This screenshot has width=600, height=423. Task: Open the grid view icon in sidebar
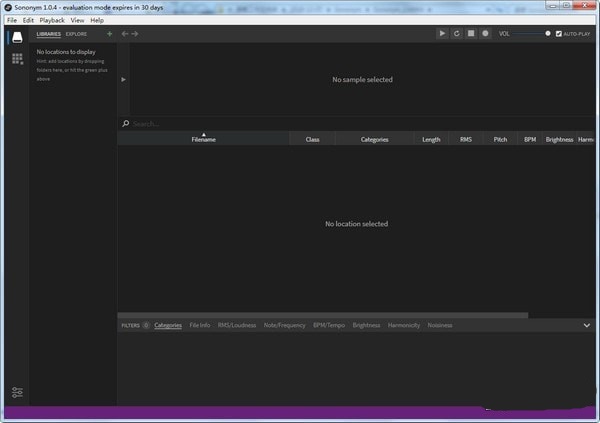(x=17, y=59)
